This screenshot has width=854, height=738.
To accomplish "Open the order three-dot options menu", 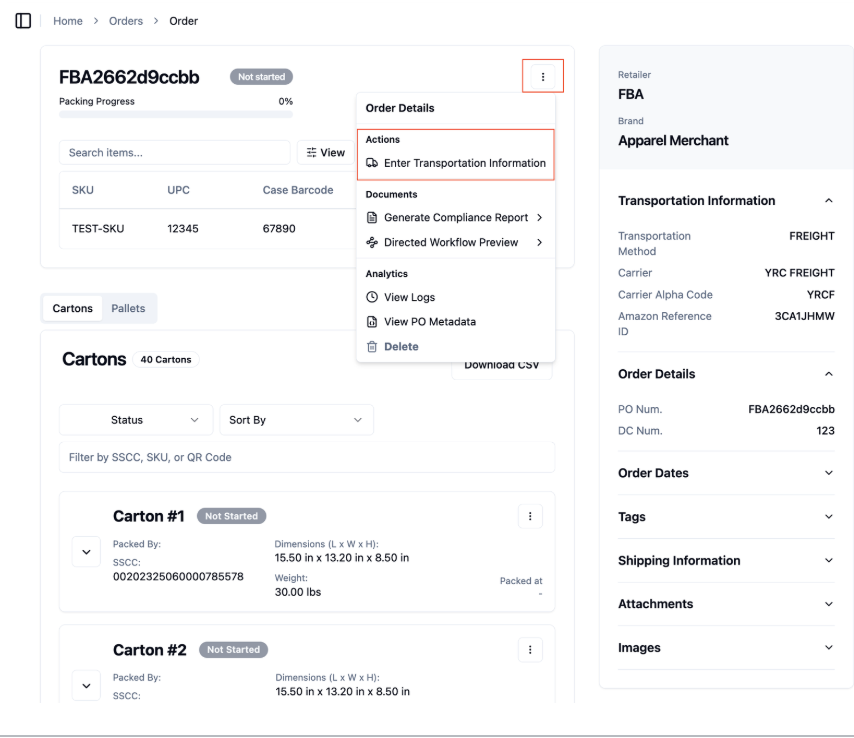I will [x=542, y=77].
